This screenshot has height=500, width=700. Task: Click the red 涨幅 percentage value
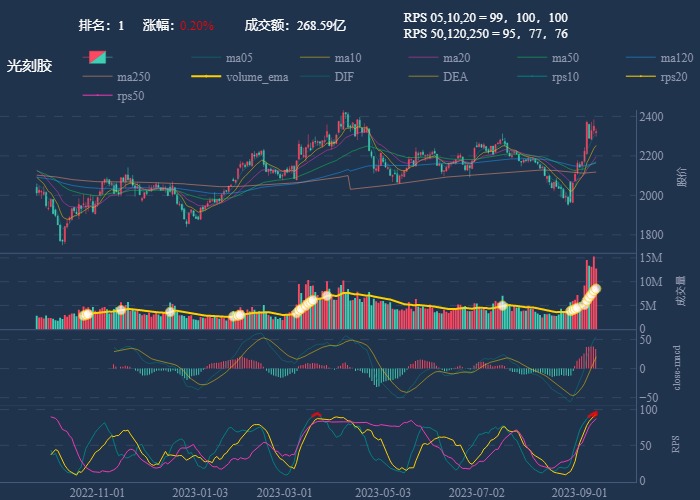[x=197, y=25]
